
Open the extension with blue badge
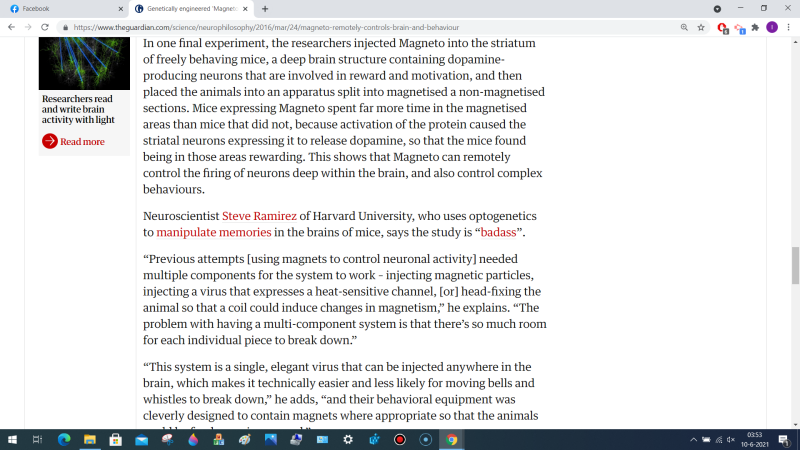740,28
